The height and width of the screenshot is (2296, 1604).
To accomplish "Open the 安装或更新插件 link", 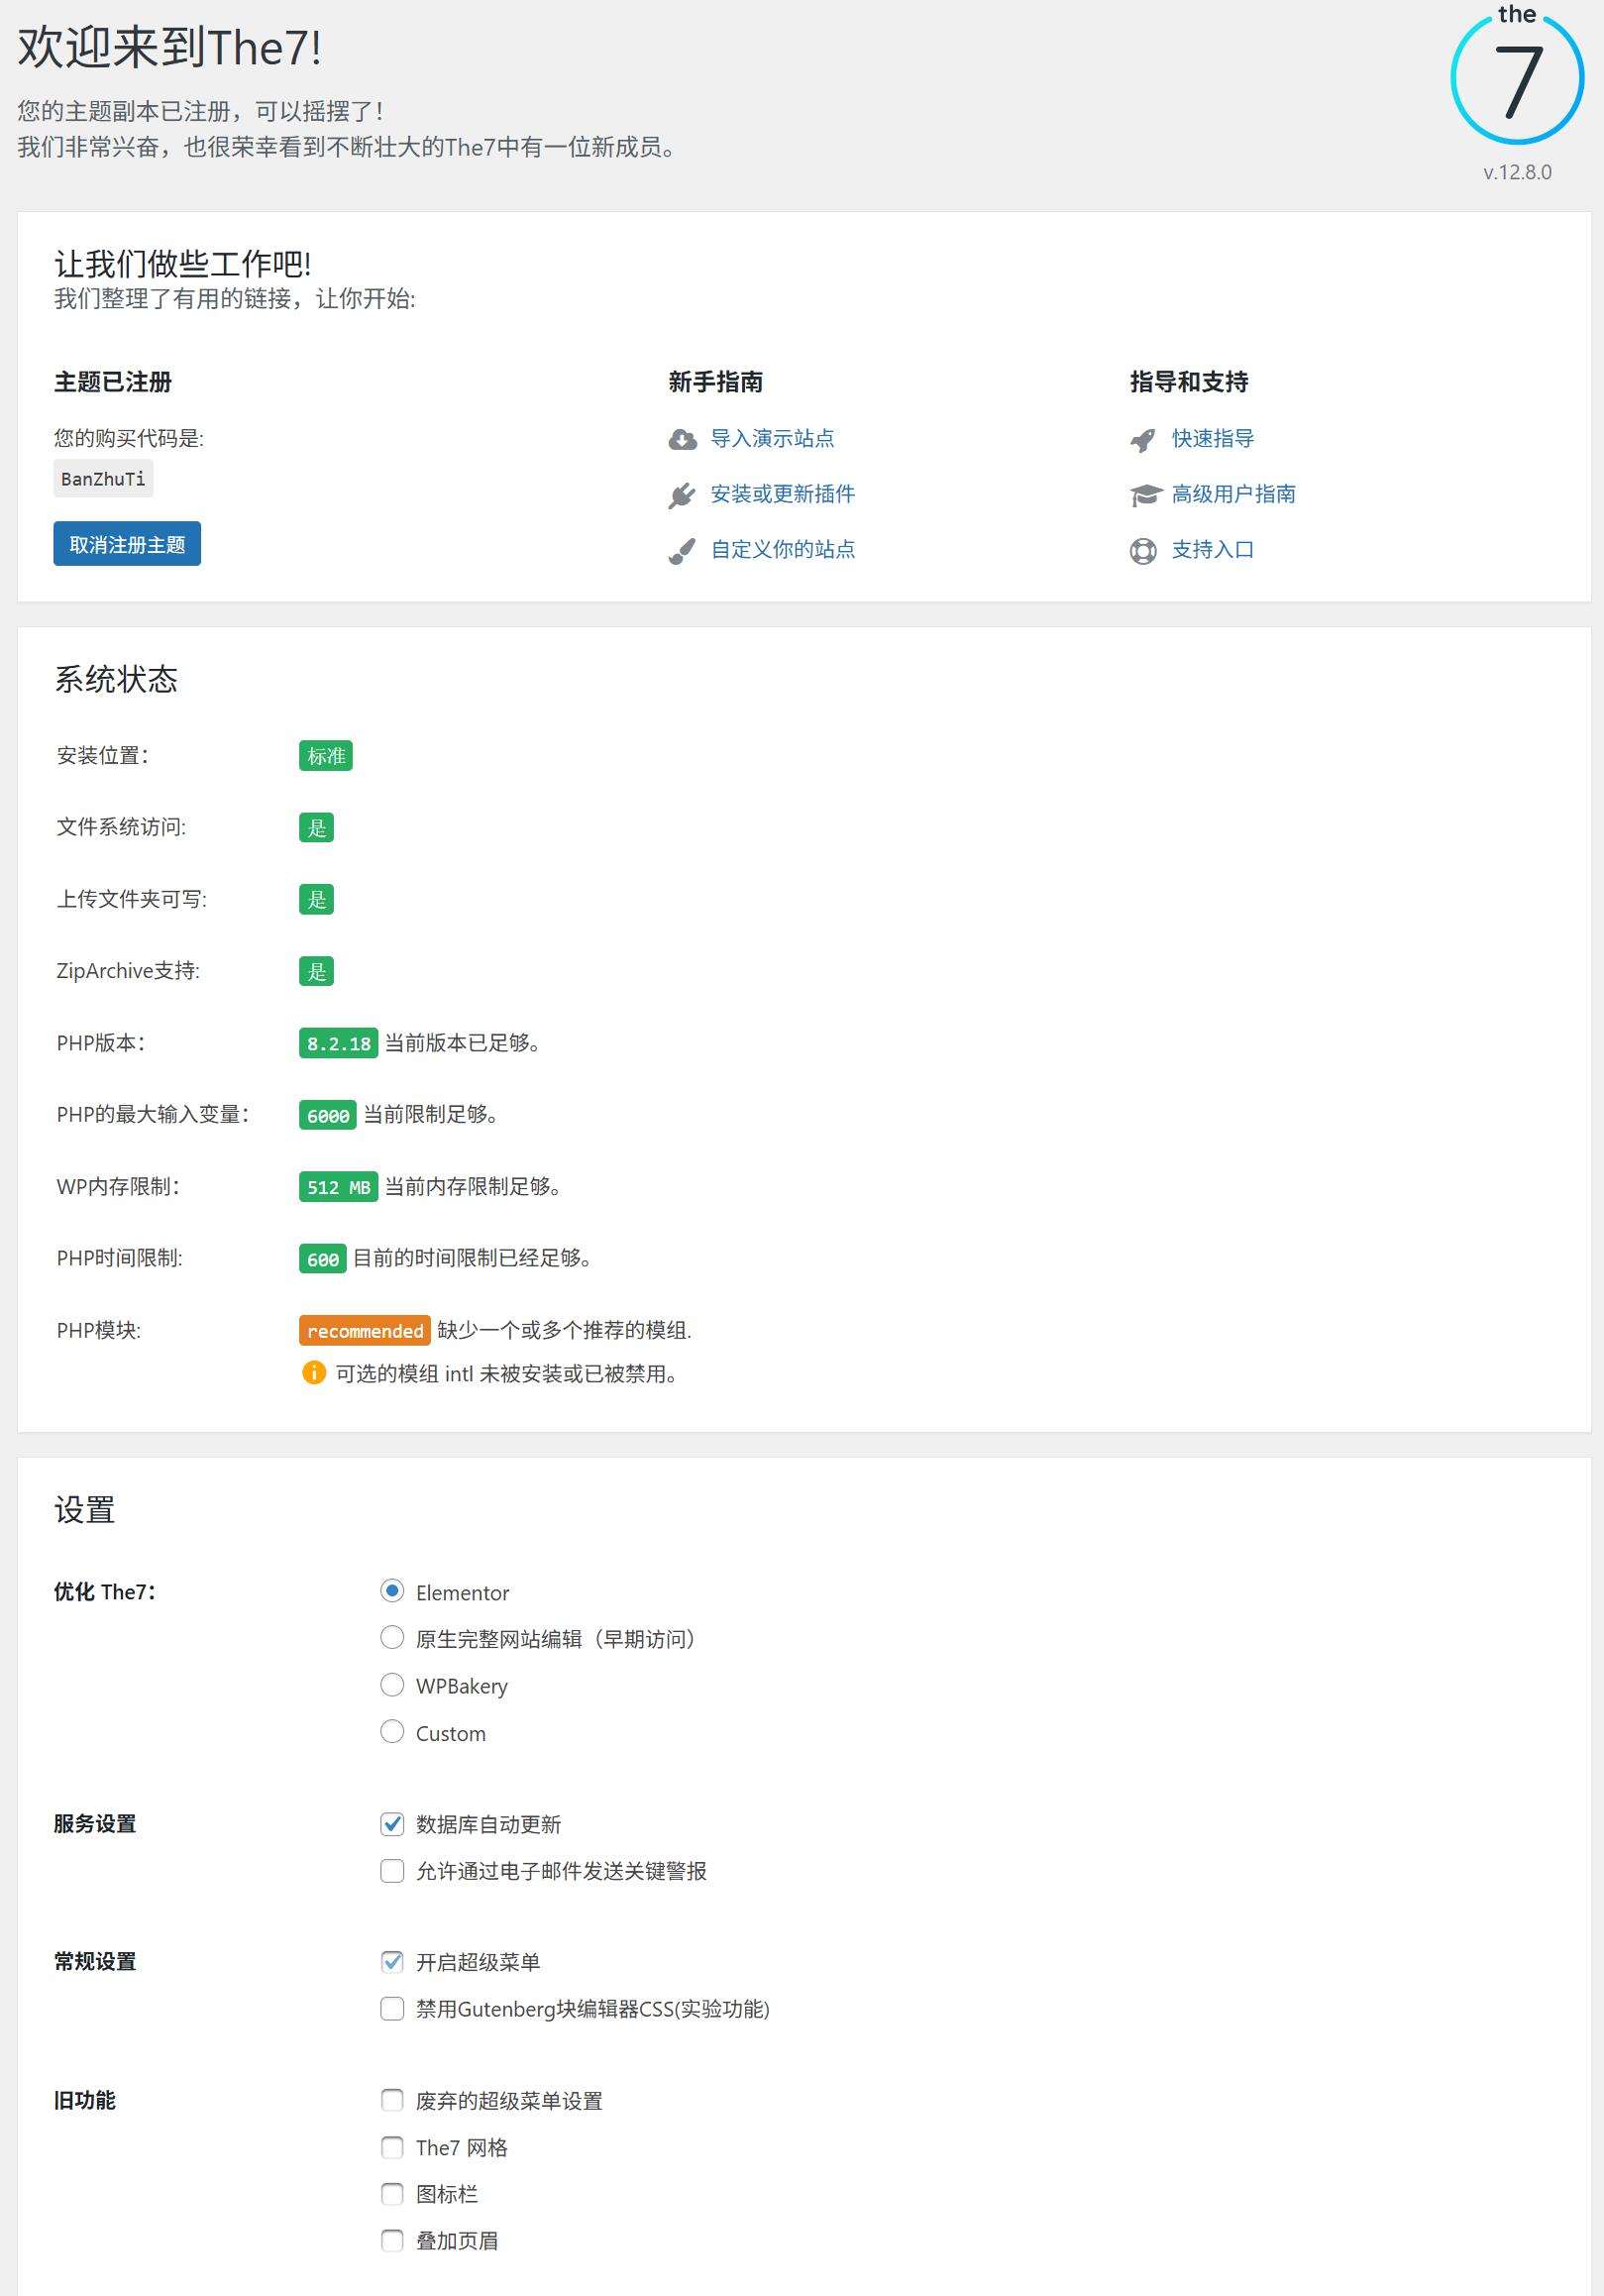I will click(782, 494).
